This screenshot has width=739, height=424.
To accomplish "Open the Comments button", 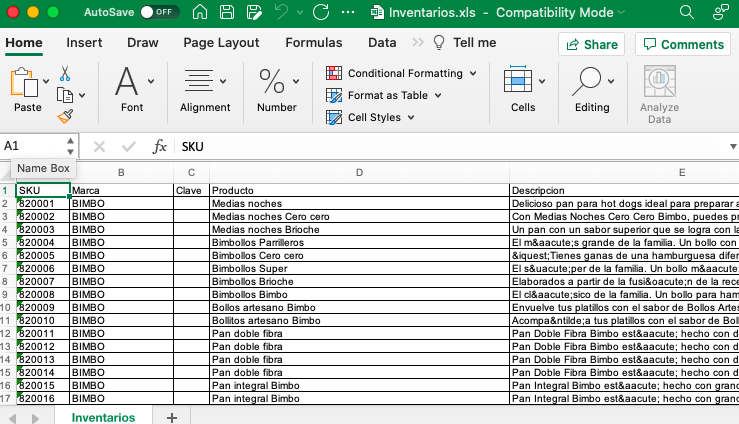I will tap(683, 44).
